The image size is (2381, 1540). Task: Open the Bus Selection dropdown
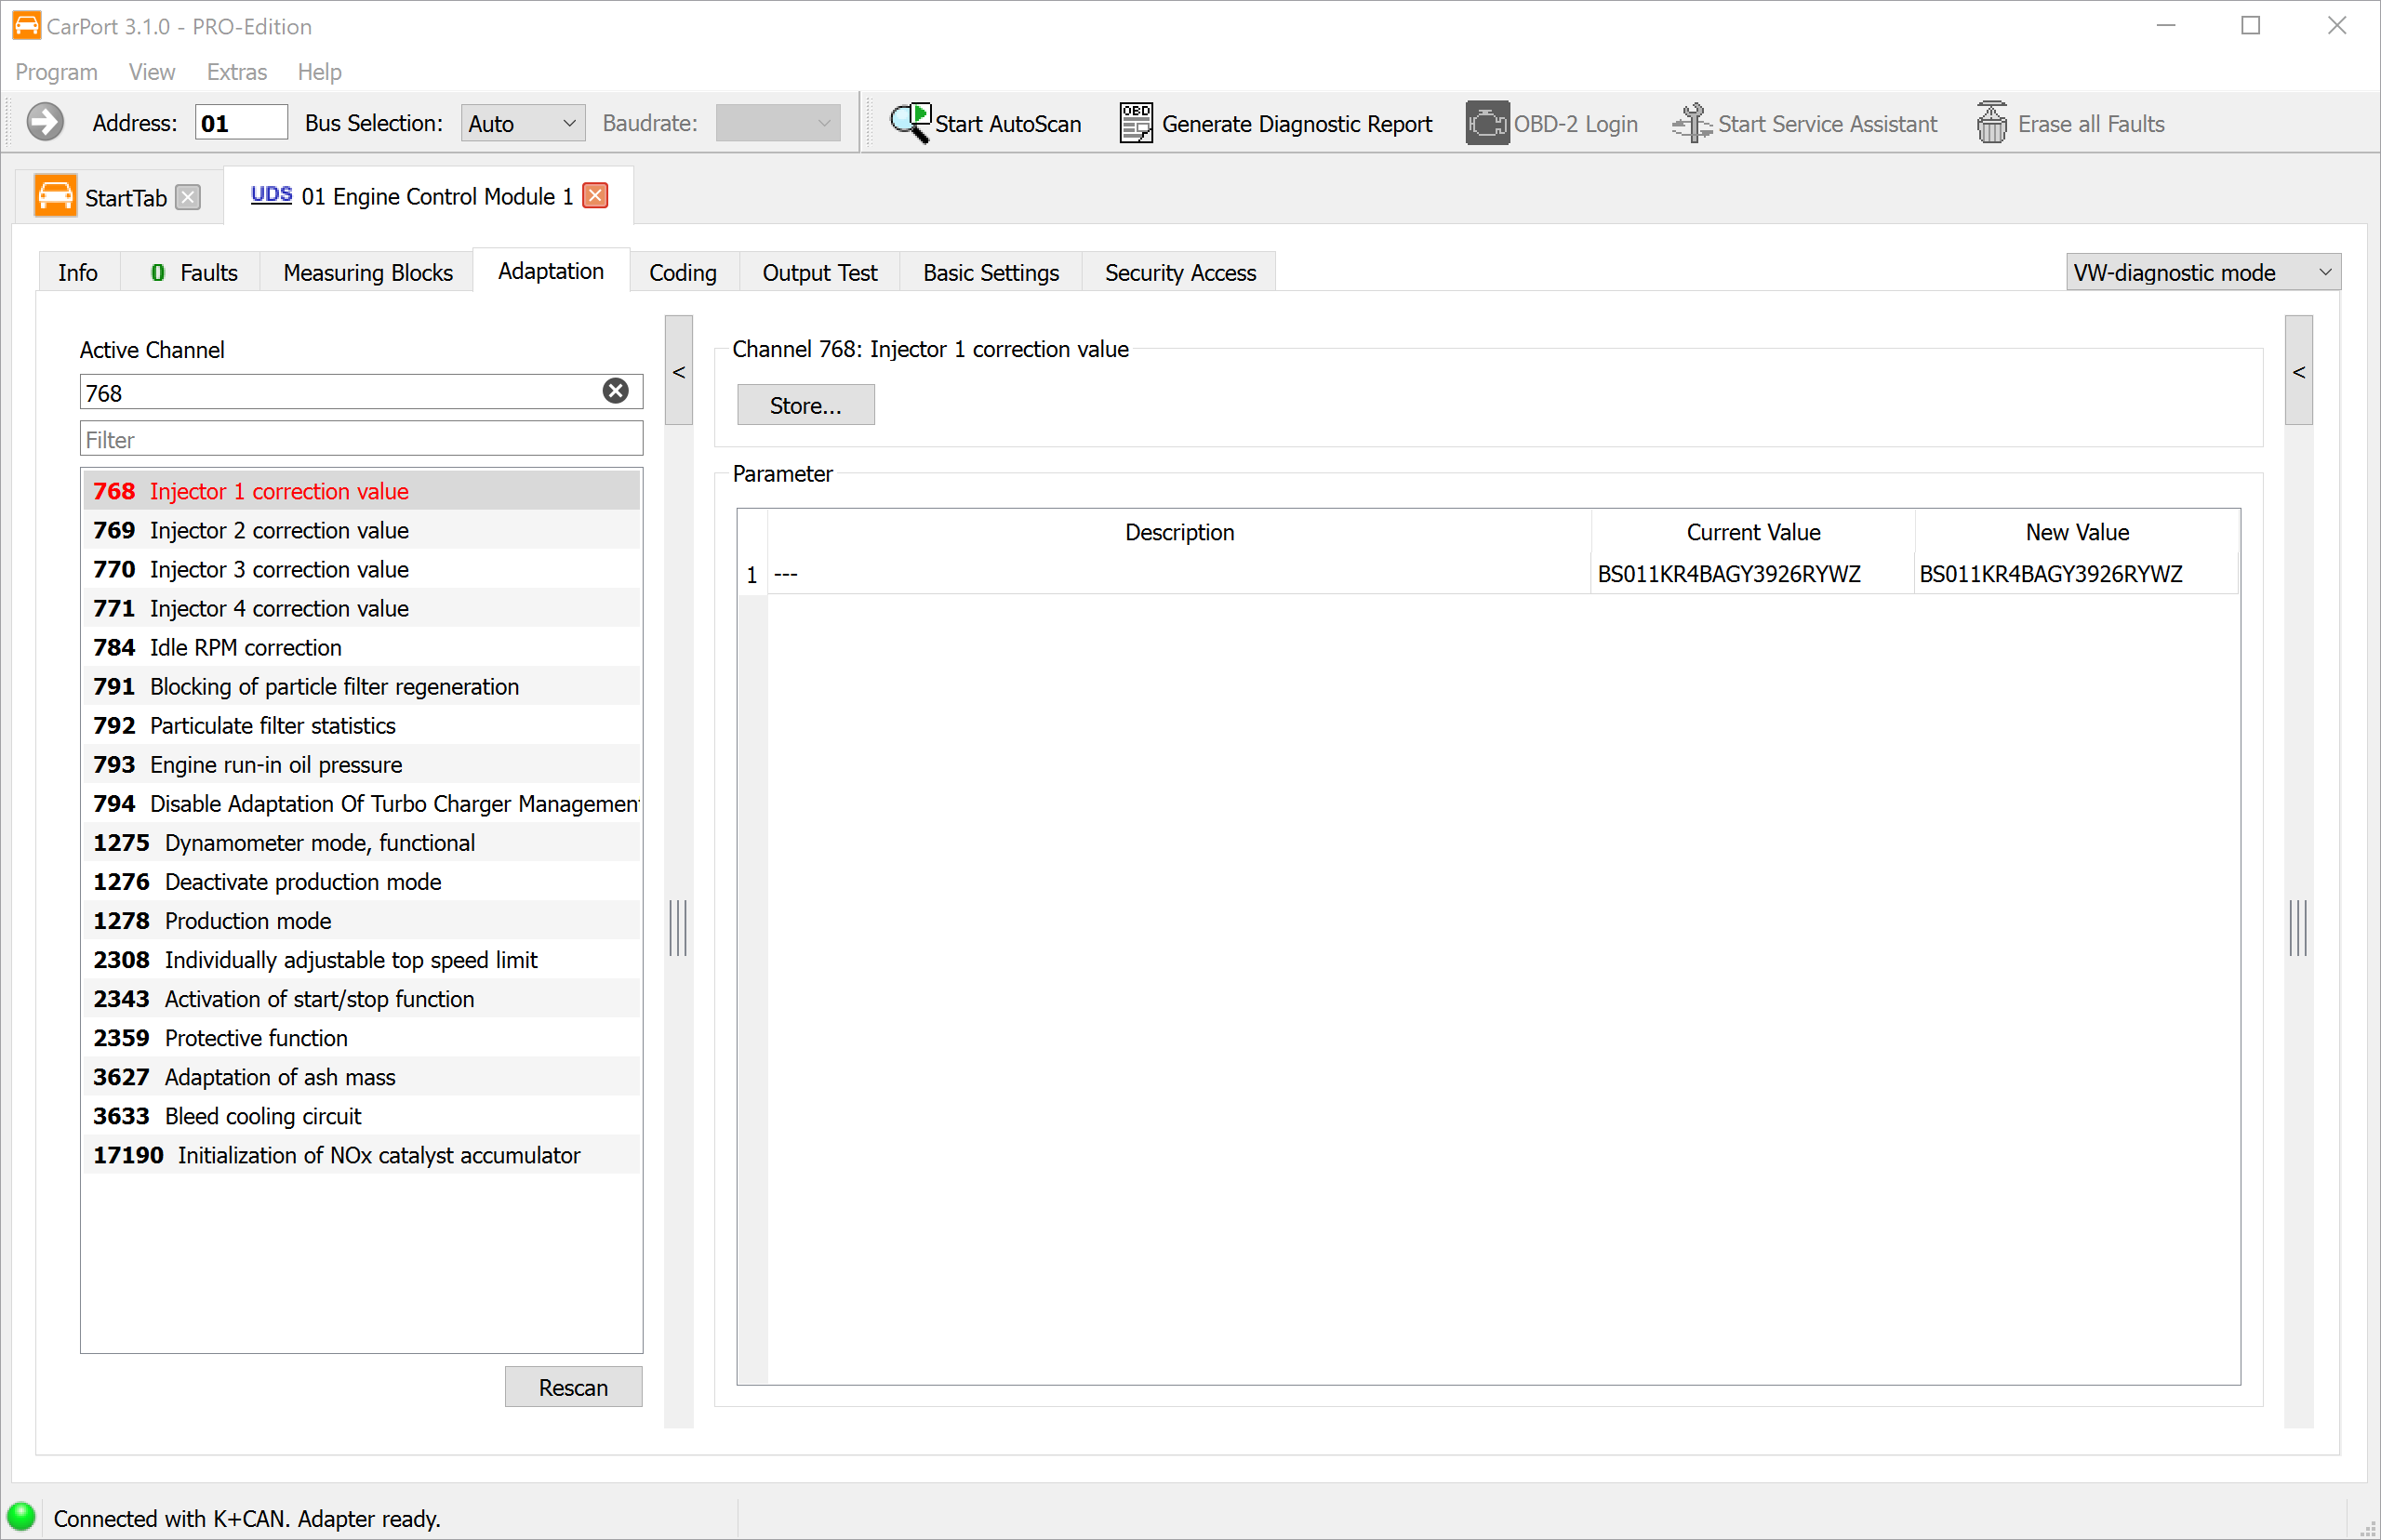pyautogui.click(x=523, y=123)
